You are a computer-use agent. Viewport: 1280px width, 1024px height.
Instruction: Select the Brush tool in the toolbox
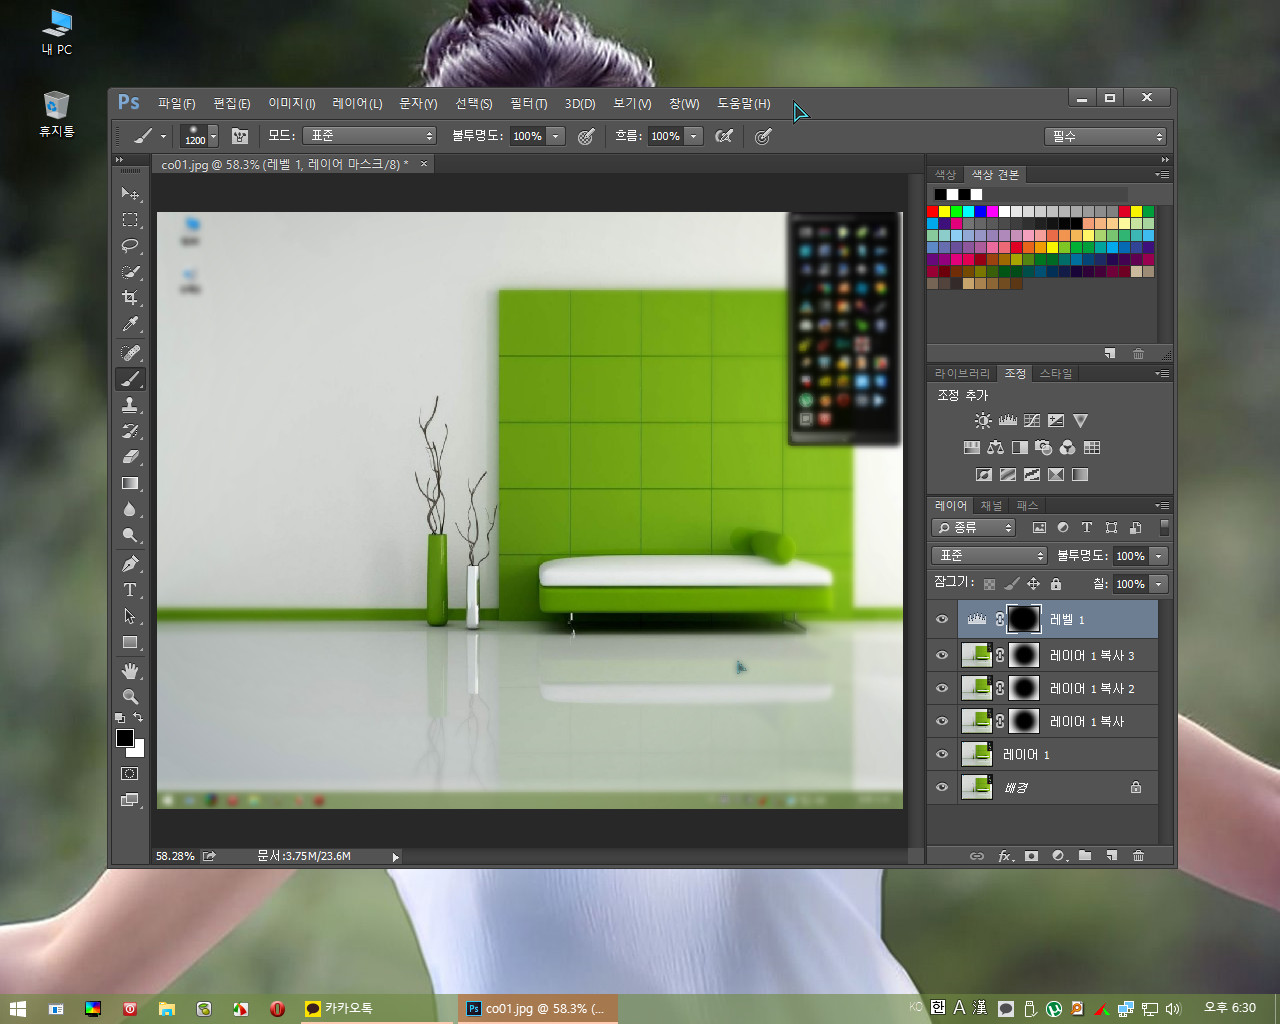pyautogui.click(x=130, y=379)
